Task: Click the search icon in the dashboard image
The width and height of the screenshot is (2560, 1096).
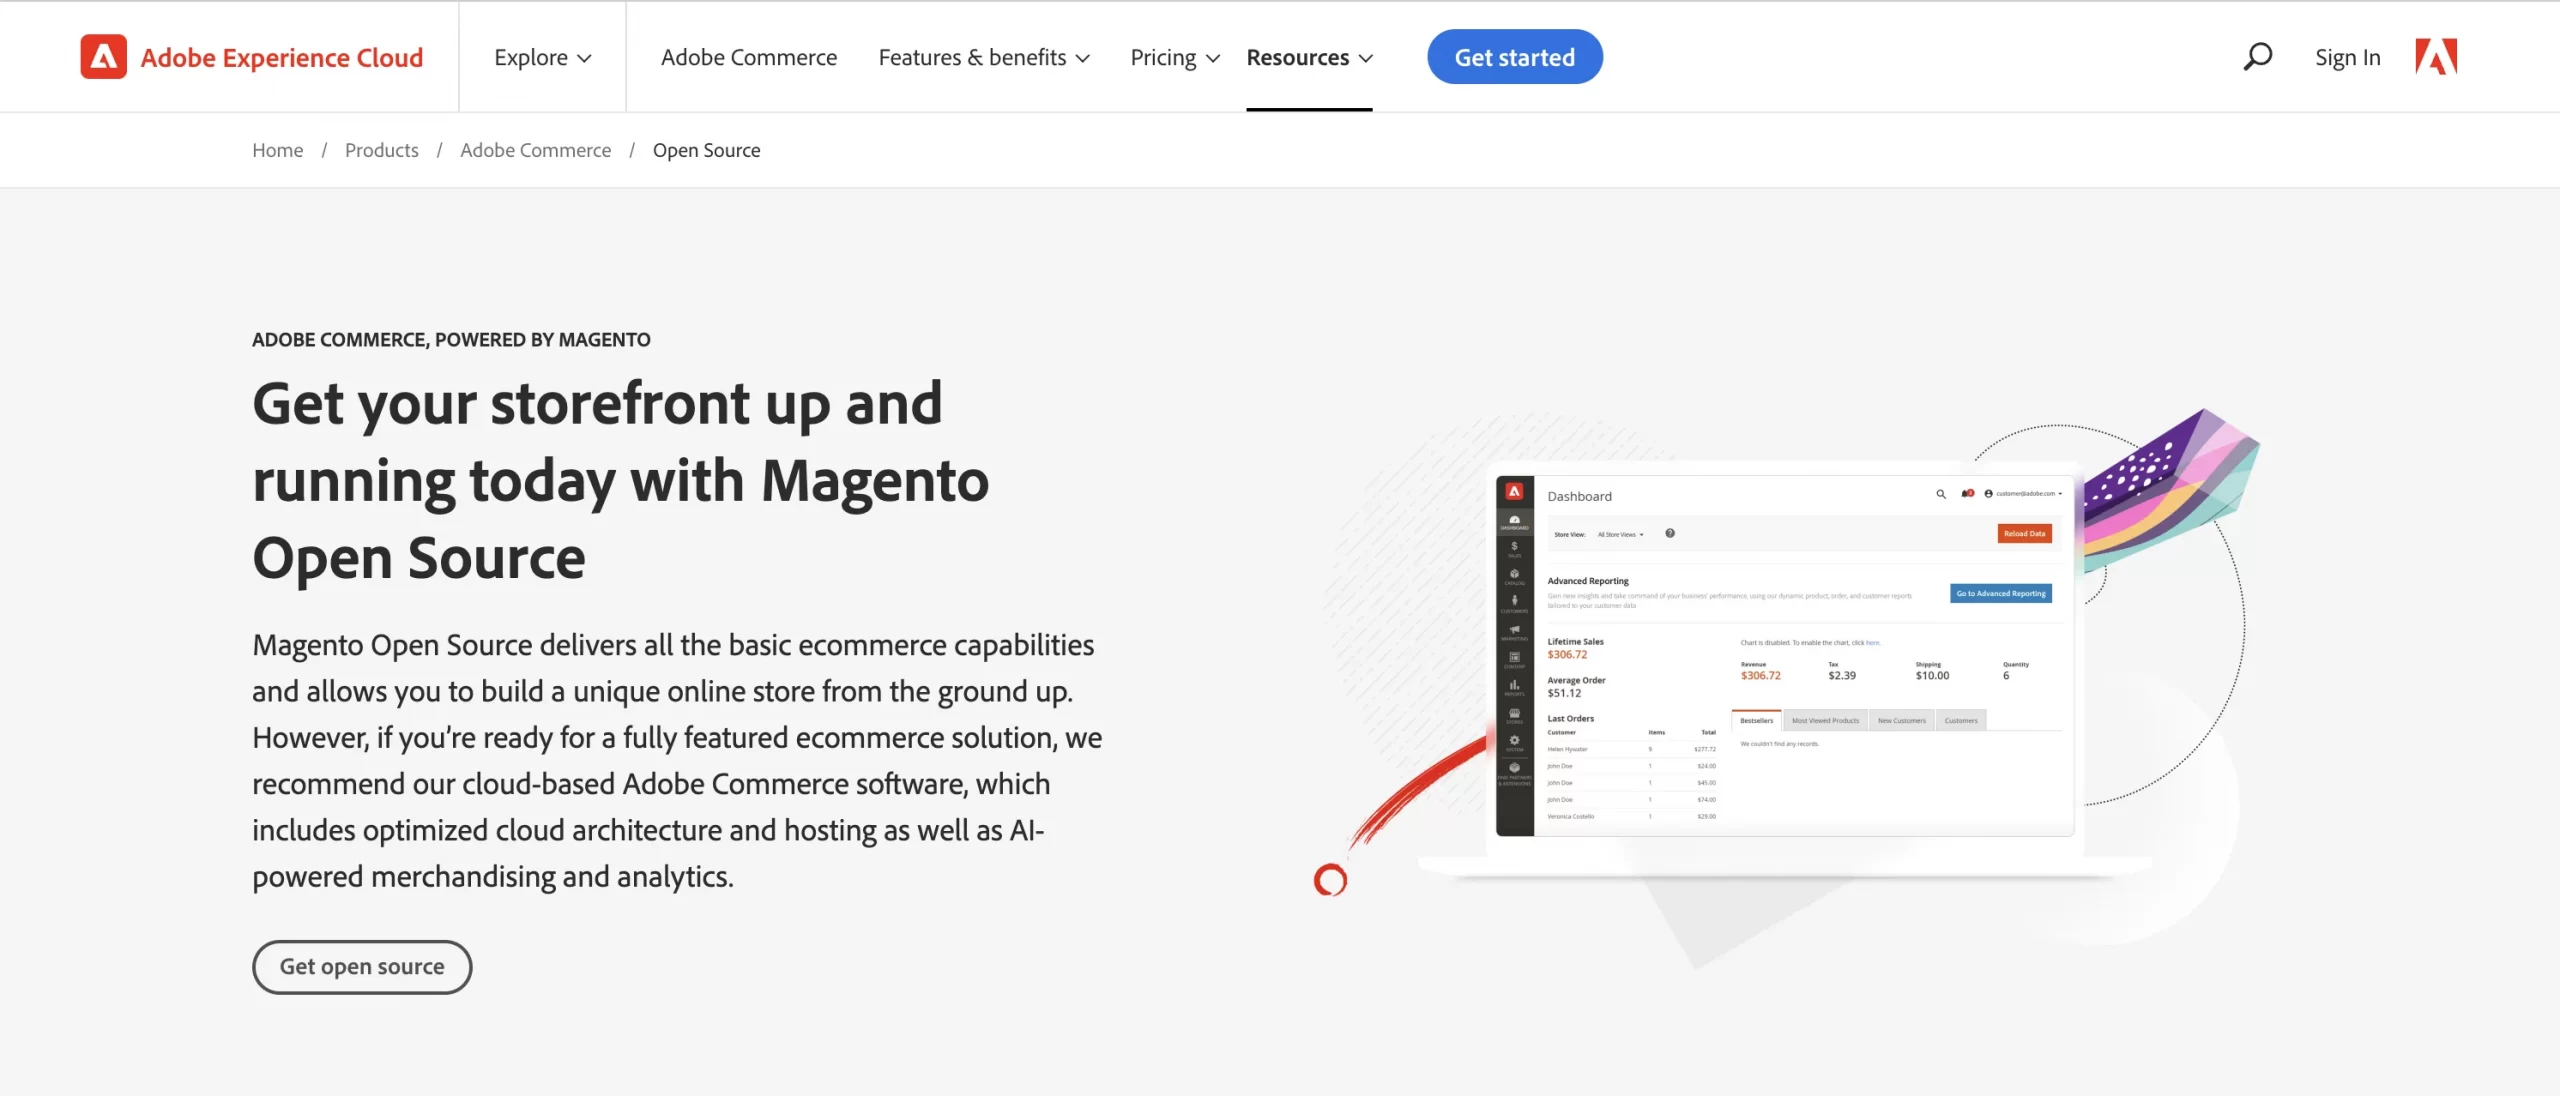Action: pos(1941,494)
